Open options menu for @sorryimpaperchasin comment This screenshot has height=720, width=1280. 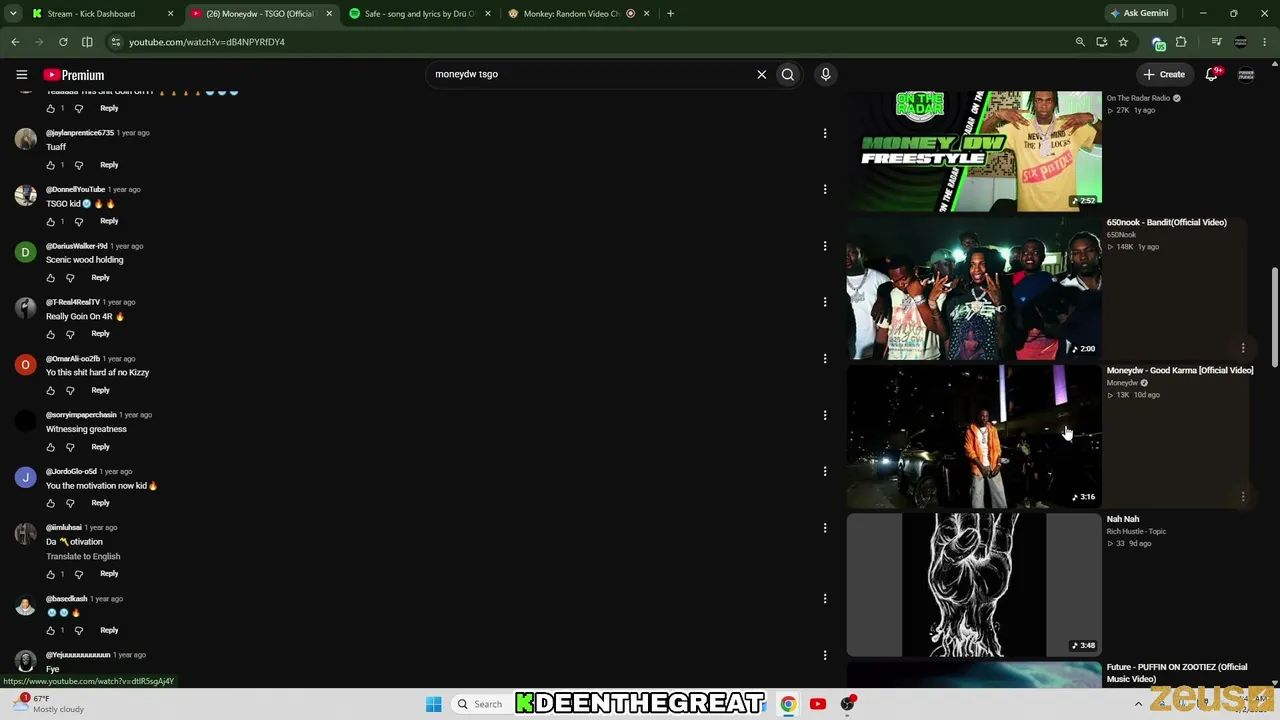click(825, 415)
